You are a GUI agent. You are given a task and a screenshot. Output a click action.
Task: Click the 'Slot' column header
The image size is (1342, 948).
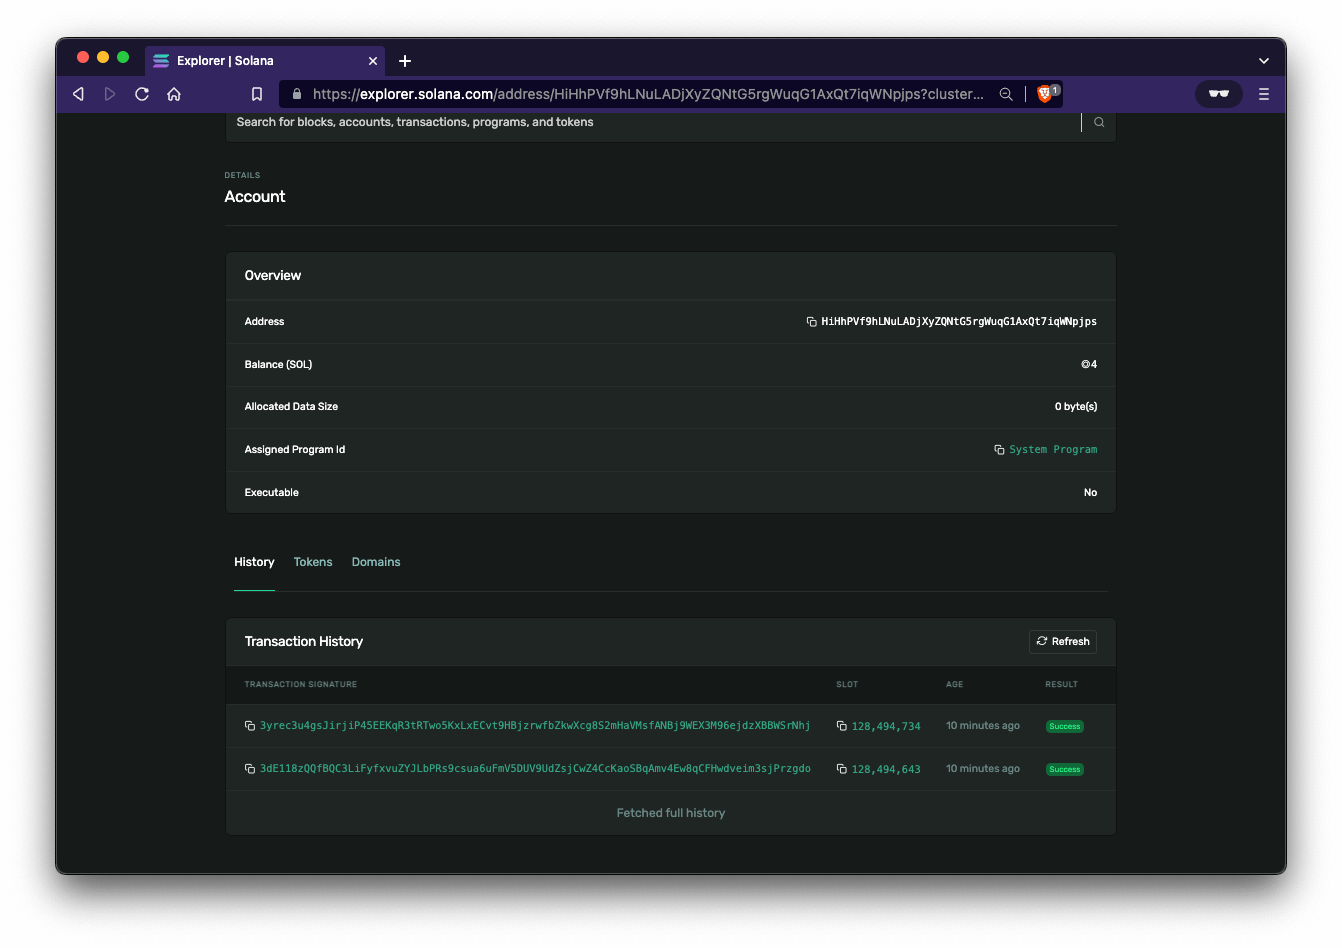847,685
